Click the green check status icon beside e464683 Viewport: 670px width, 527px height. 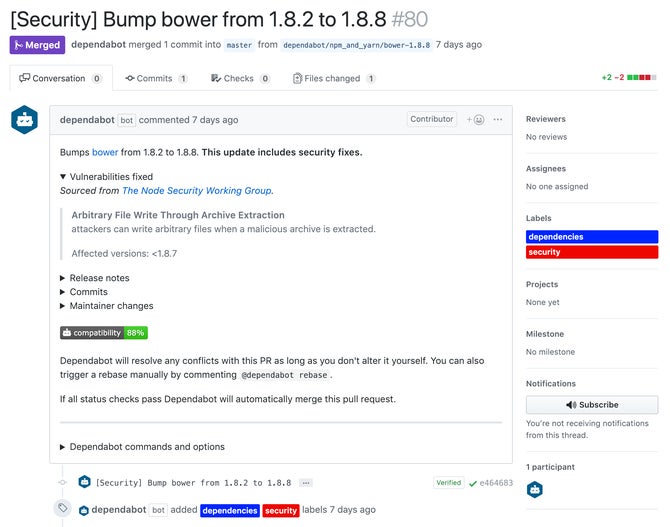(473, 483)
